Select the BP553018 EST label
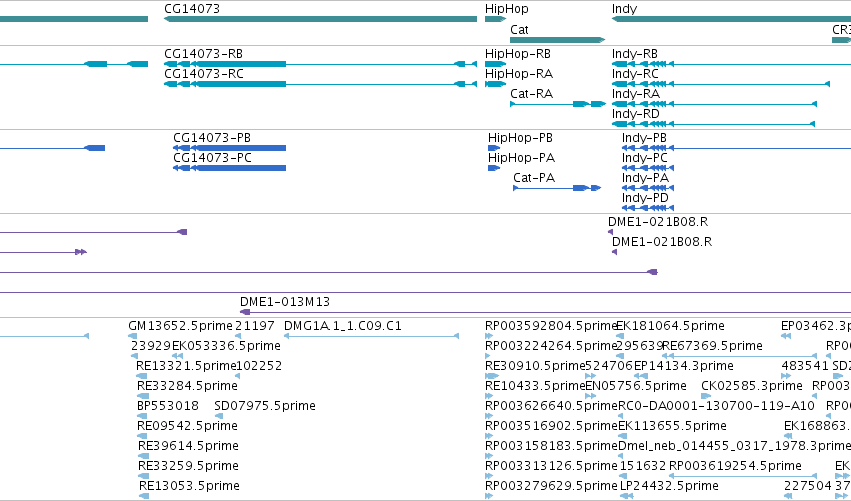Image resolution: width=851 pixels, height=501 pixels. [168, 406]
